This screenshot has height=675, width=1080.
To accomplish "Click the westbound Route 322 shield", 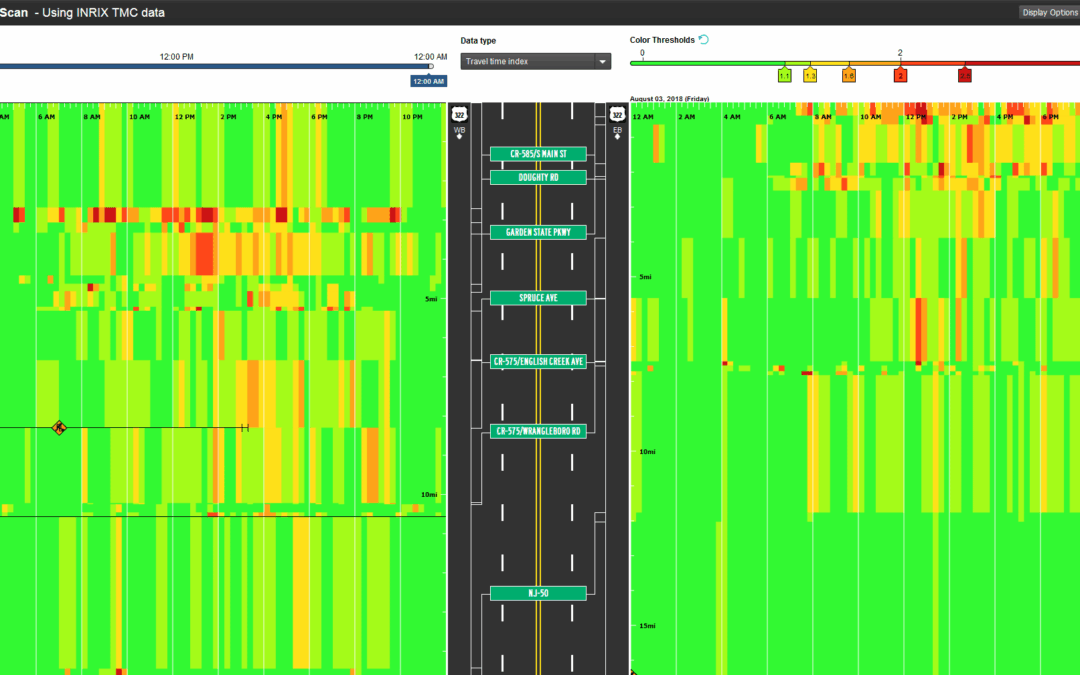I will 458,116.
